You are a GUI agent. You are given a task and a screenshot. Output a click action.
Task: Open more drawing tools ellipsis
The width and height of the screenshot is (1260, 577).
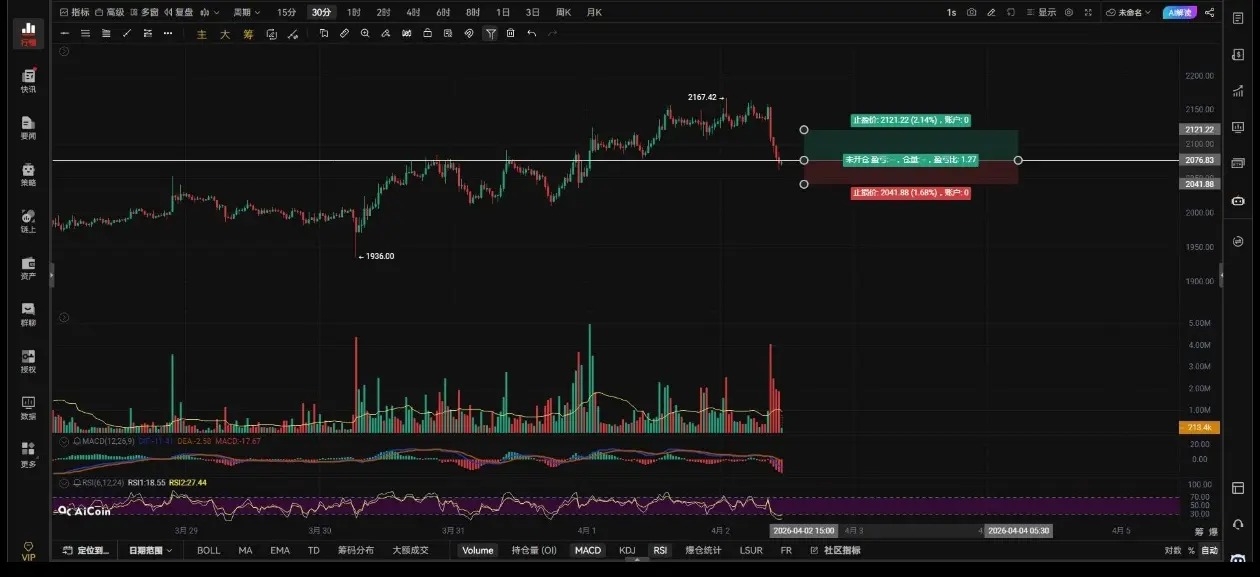pyautogui.click(x=166, y=33)
